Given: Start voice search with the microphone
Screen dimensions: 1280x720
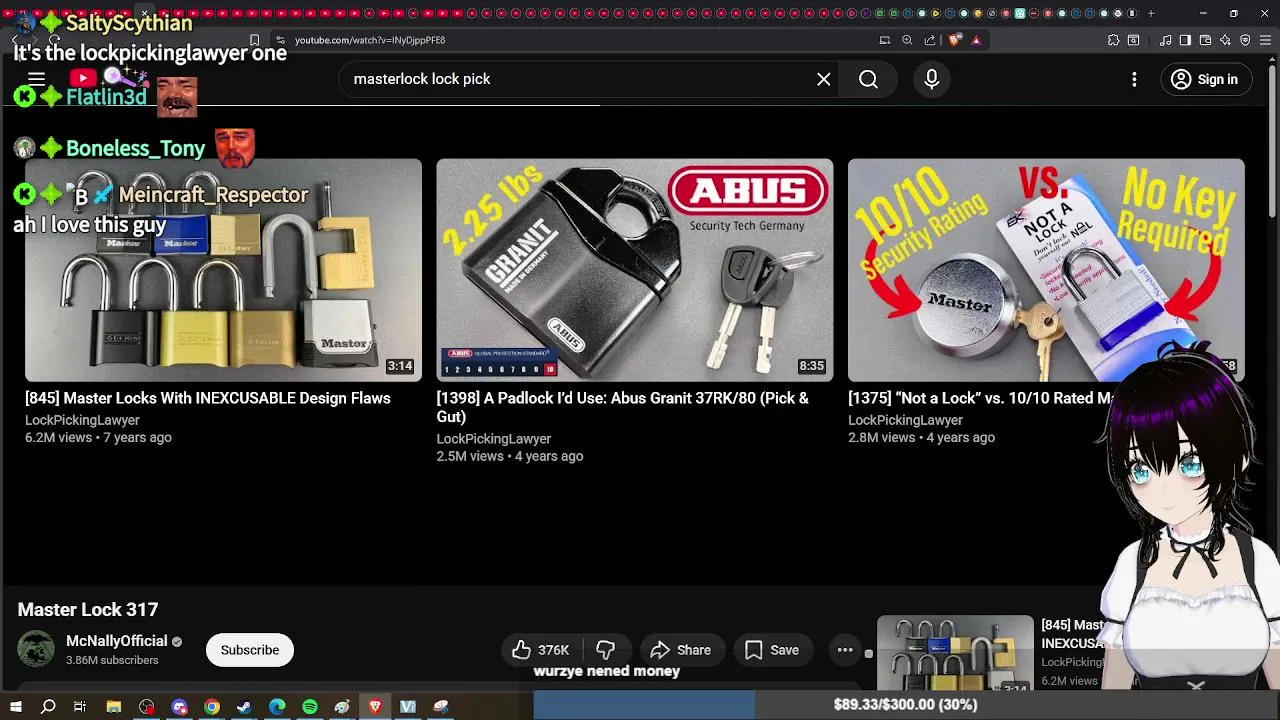Looking at the screenshot, I should click(931, 79).
